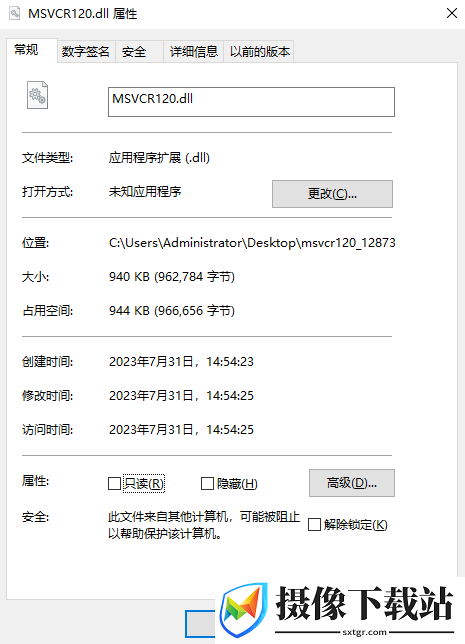The height and width of the screenshot is (644, 465).
Task: Click the 更改(C)... button
Action: click(x=332, y=194)
